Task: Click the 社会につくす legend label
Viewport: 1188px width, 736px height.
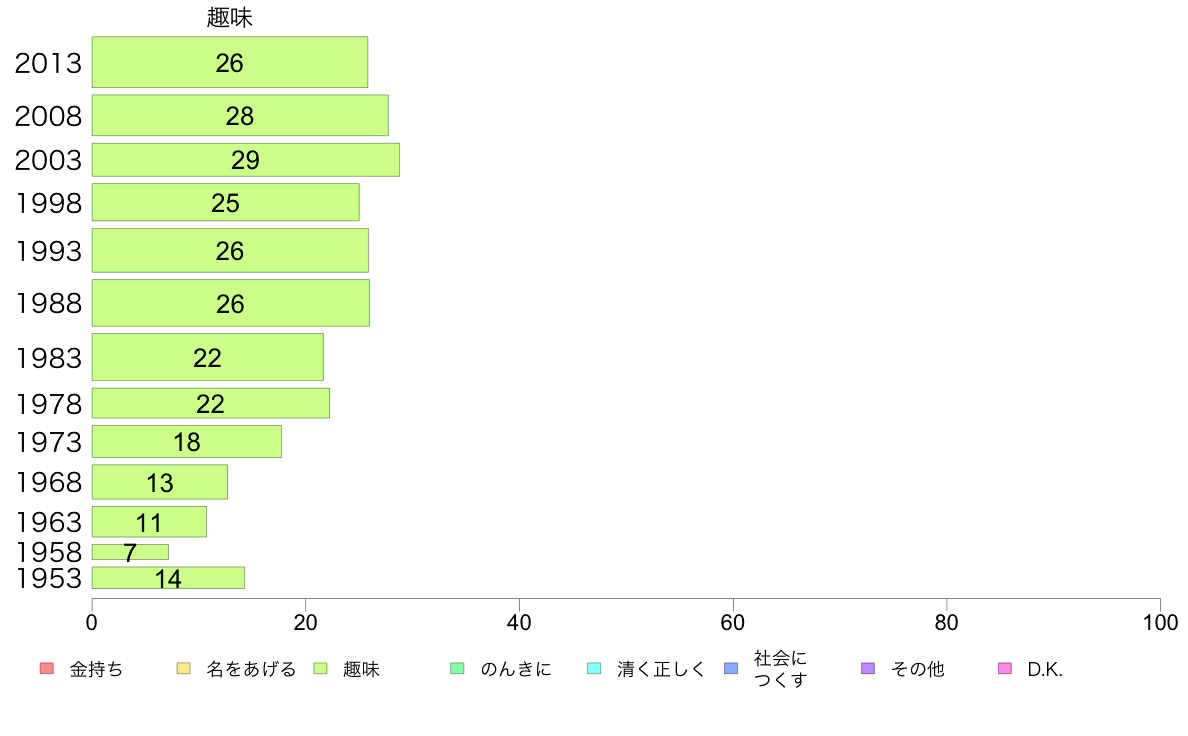Action: (x=780, y=669)
